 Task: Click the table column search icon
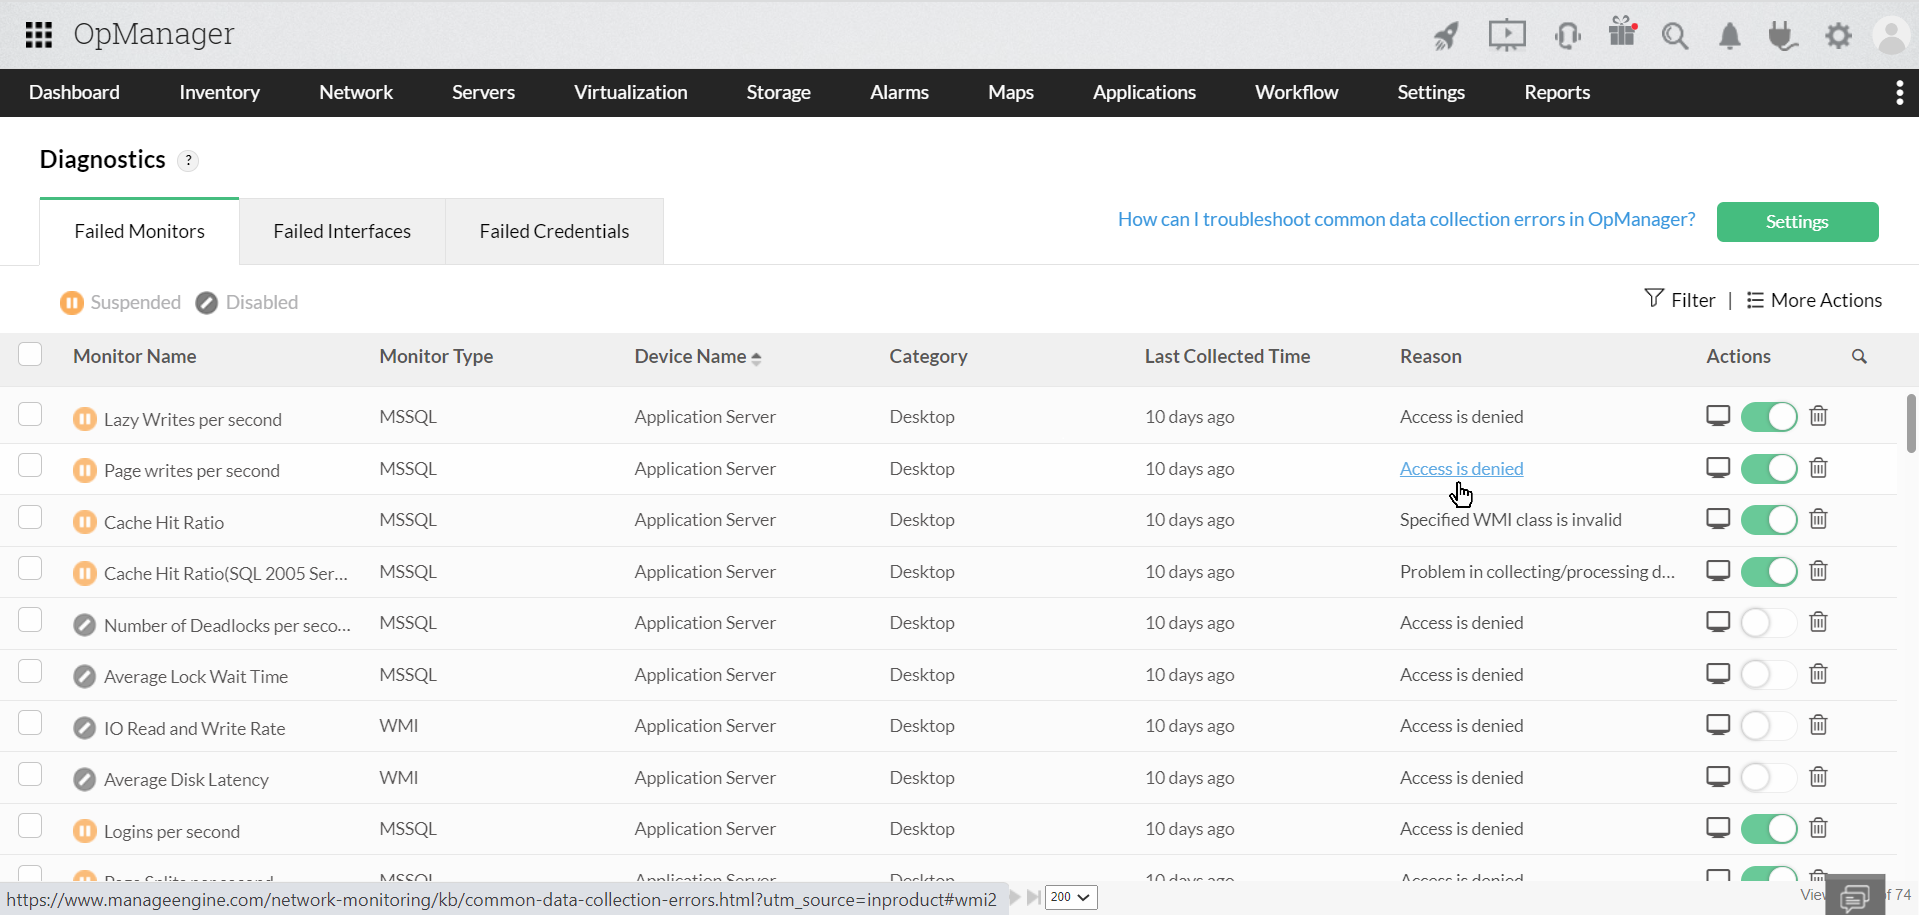1859,356
